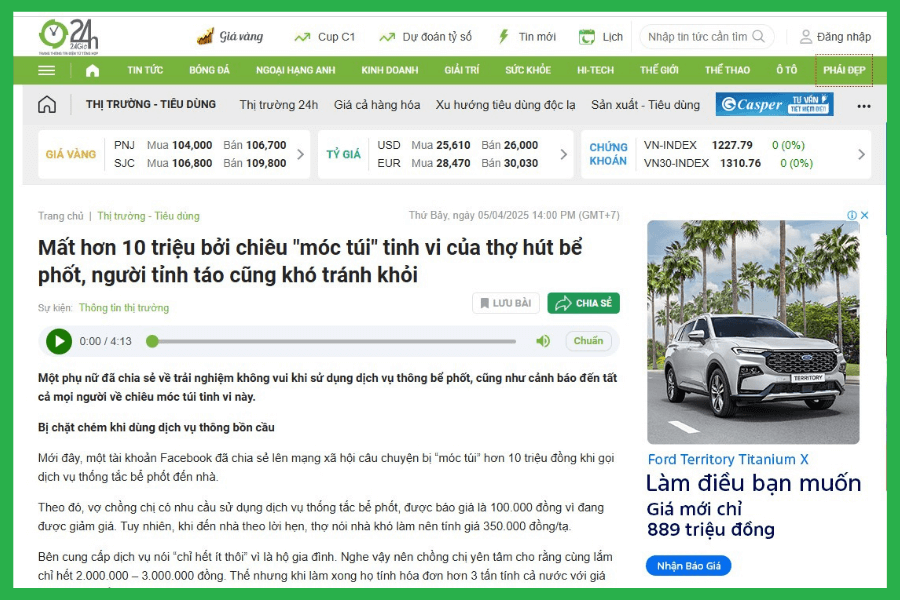Screen dimensions: 900x600
Task: Click the category bar home icon
Action: point(47,105)
